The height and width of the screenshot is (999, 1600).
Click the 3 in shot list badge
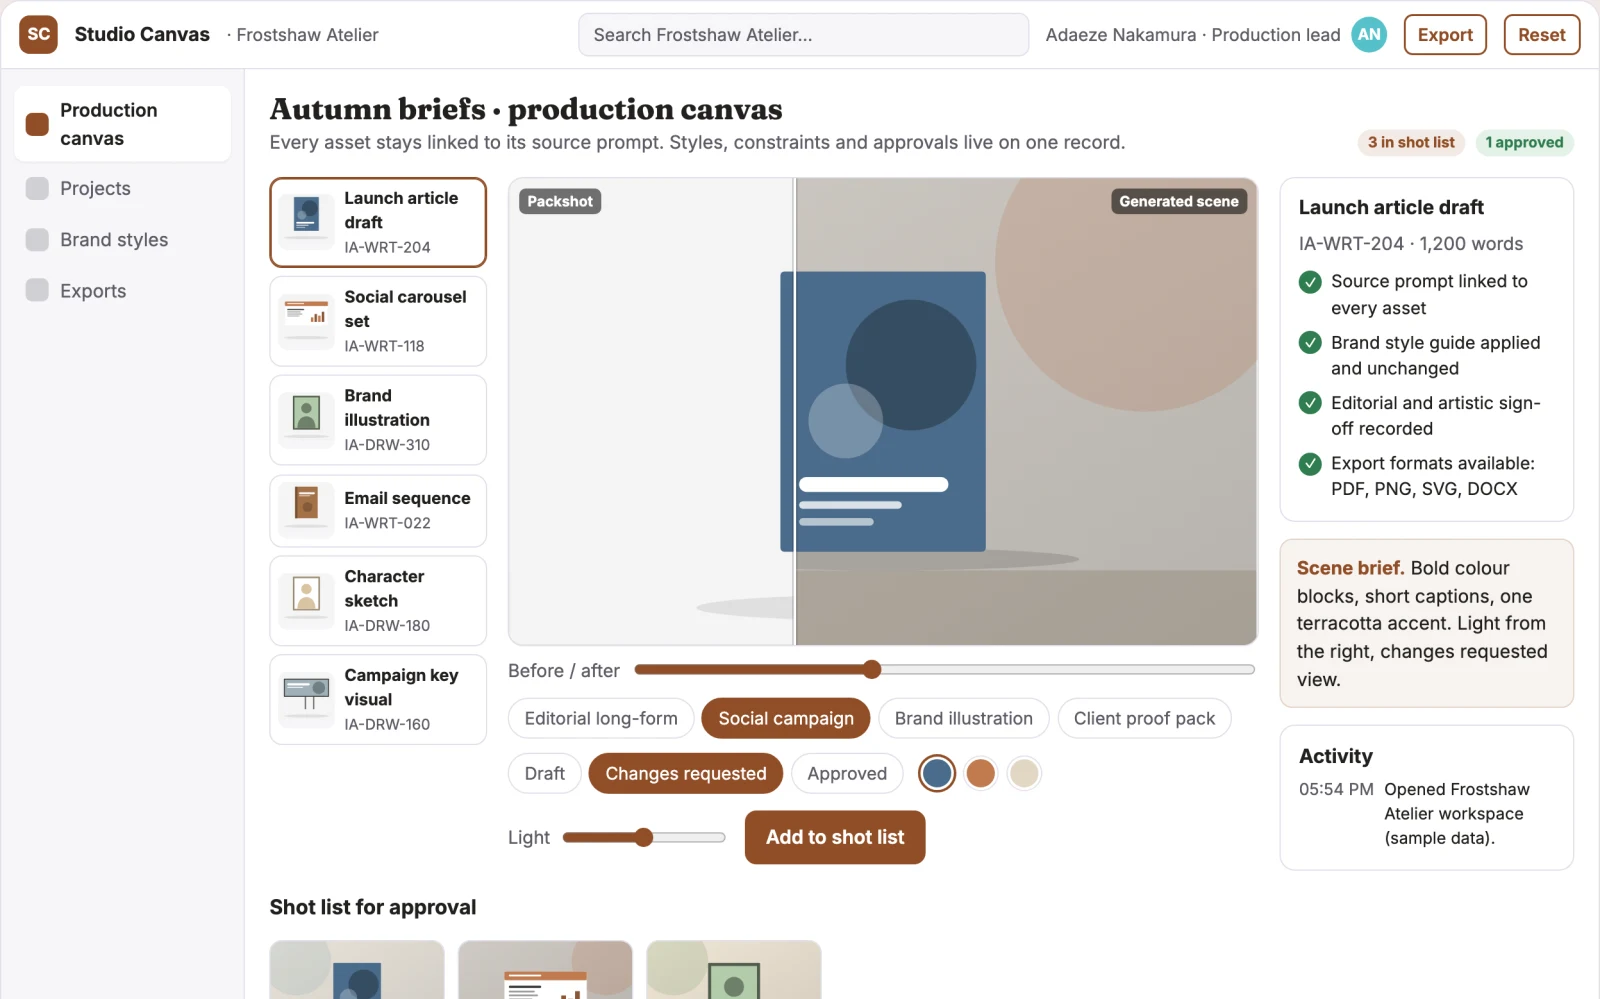[1411, 142]
